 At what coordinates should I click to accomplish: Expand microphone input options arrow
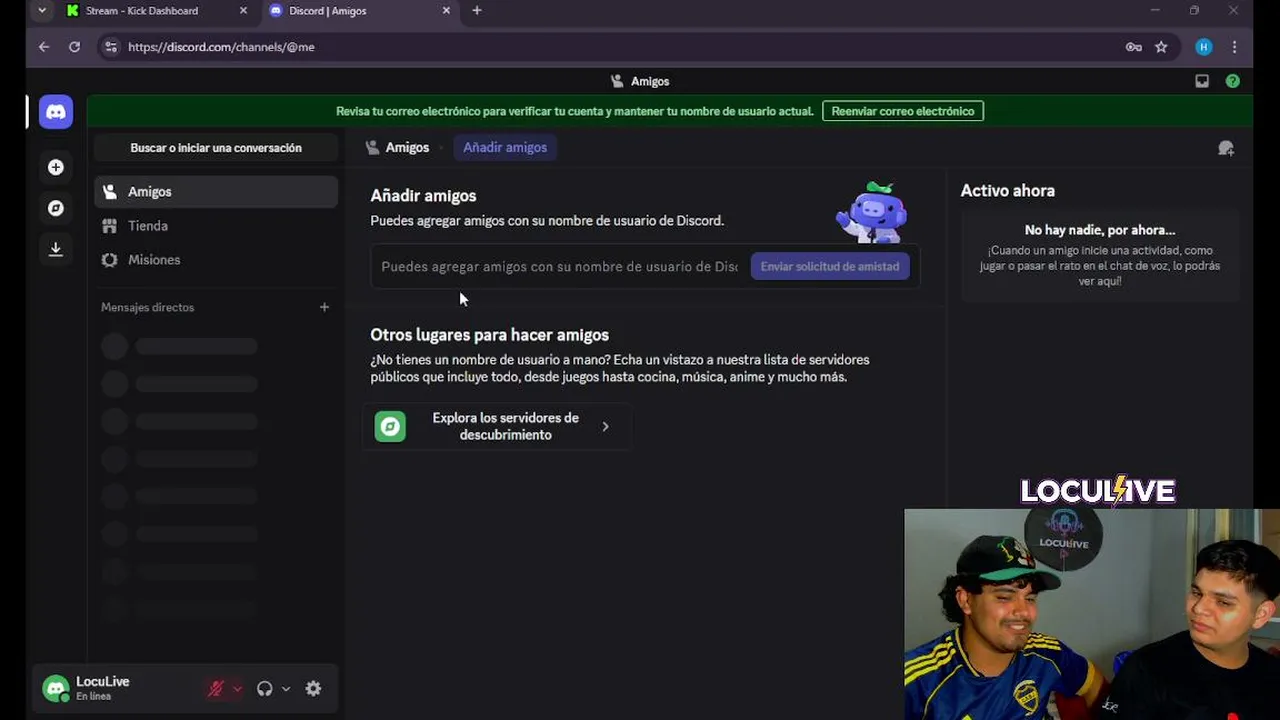tap(237, 688)
